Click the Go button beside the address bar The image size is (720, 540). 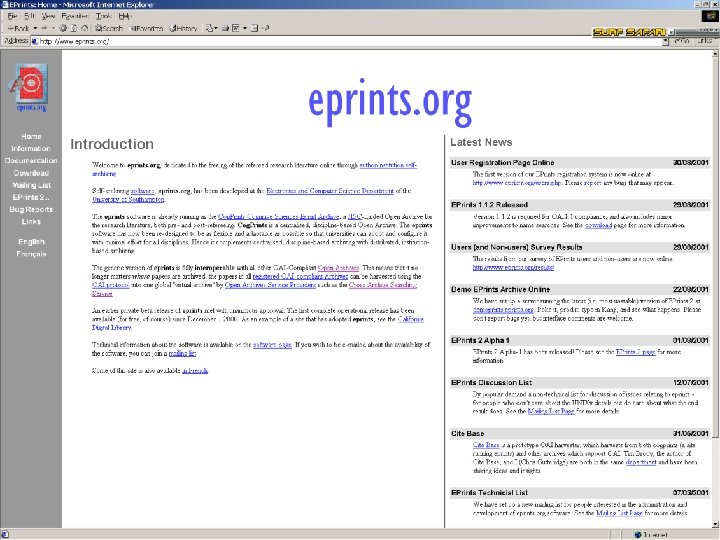[682, 41]
